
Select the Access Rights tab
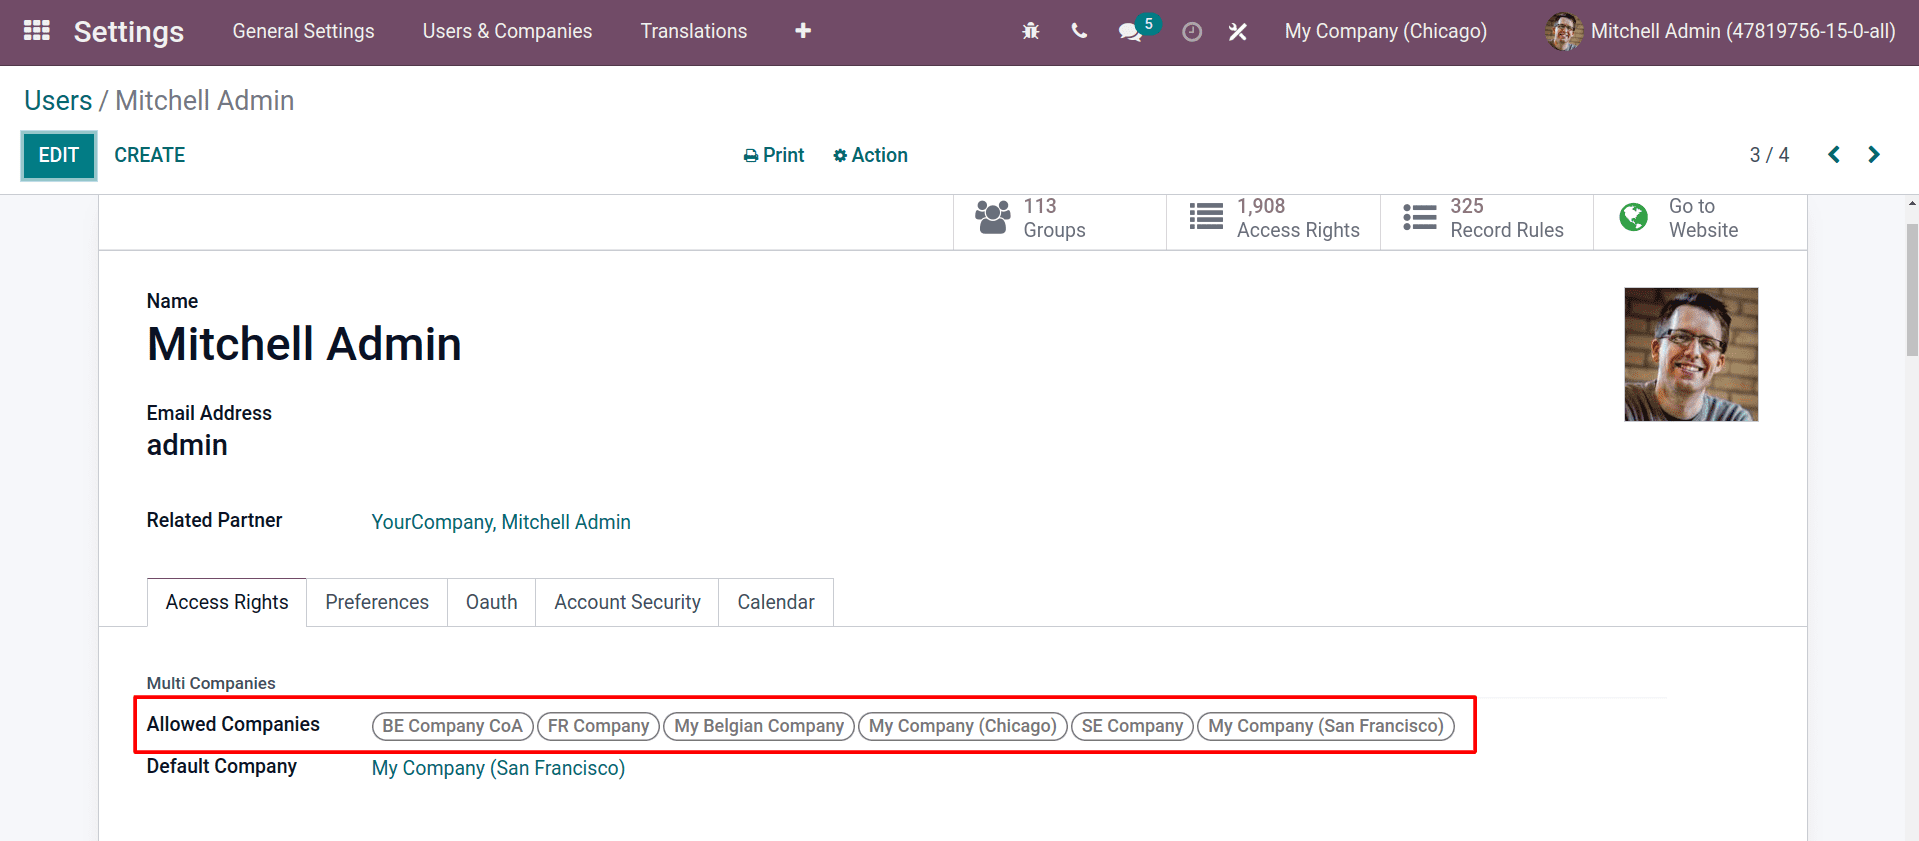(227, 602)
